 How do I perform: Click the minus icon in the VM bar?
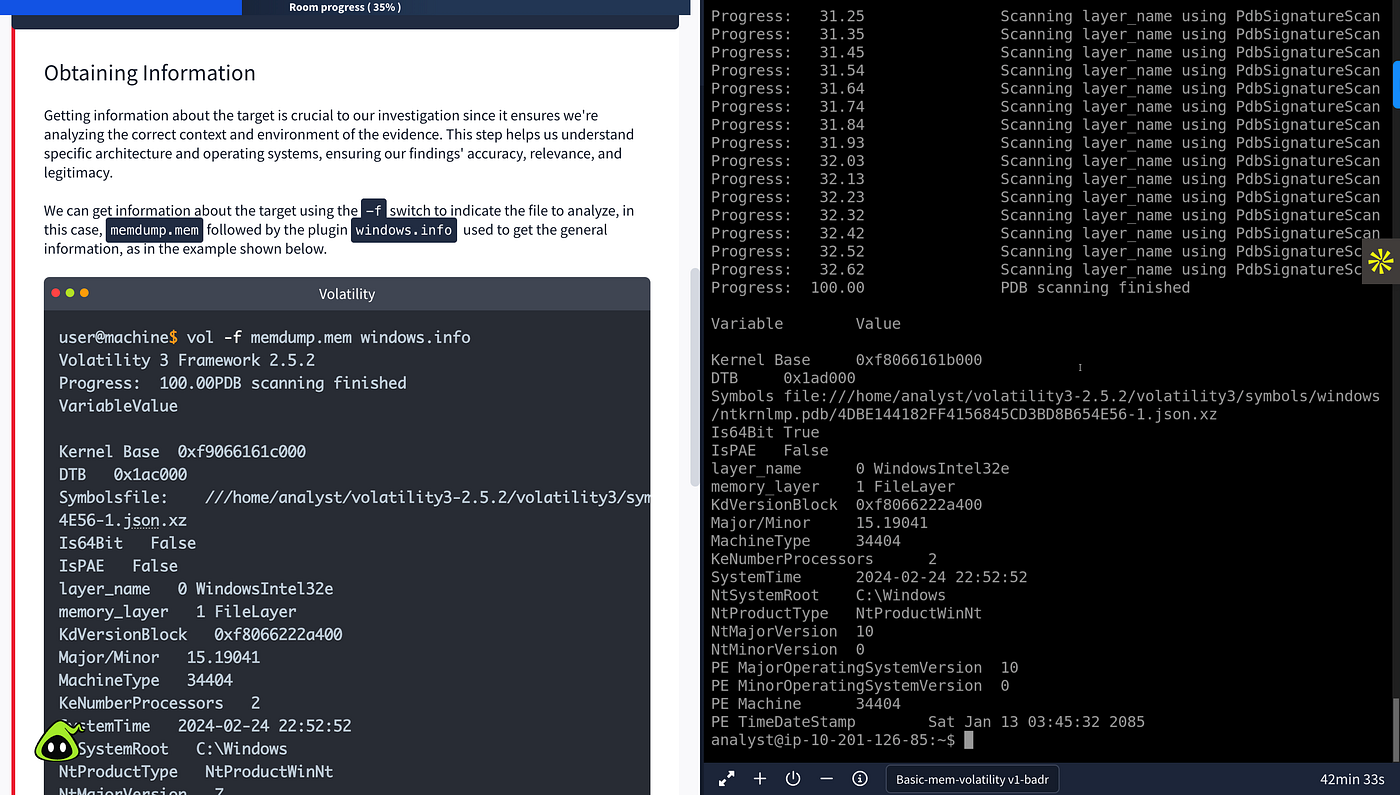pos(826,779)
